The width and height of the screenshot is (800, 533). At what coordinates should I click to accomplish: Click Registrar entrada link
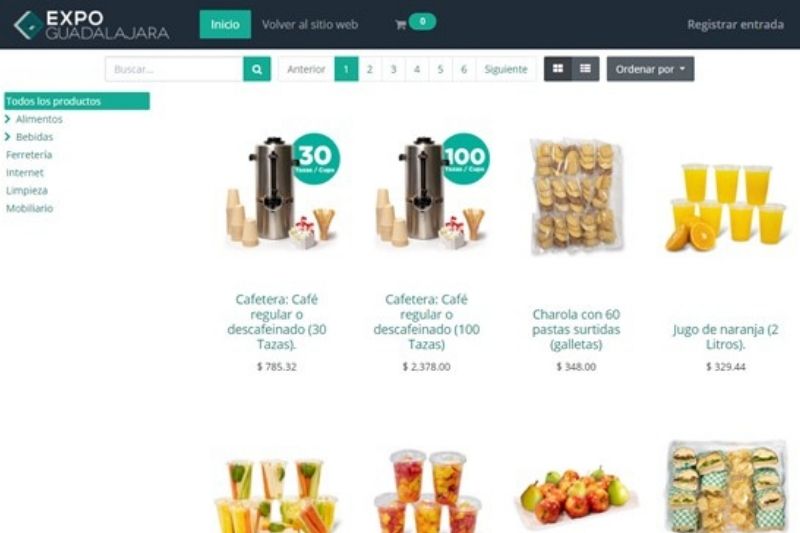pyautogui.click(x=735, y=24)
